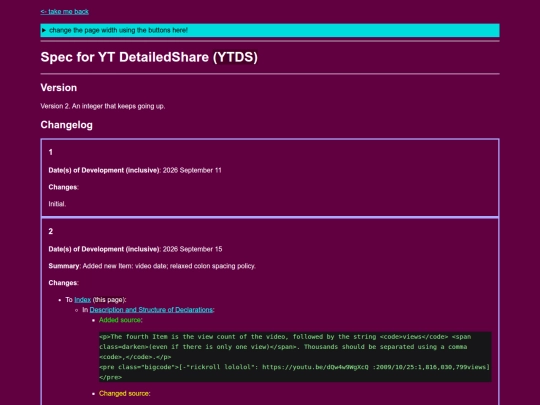This screenshot has height=405, width=540.
Task: Expand the 'change the page width' details bar
Action: pyautogui.click(x=270, y=30)
